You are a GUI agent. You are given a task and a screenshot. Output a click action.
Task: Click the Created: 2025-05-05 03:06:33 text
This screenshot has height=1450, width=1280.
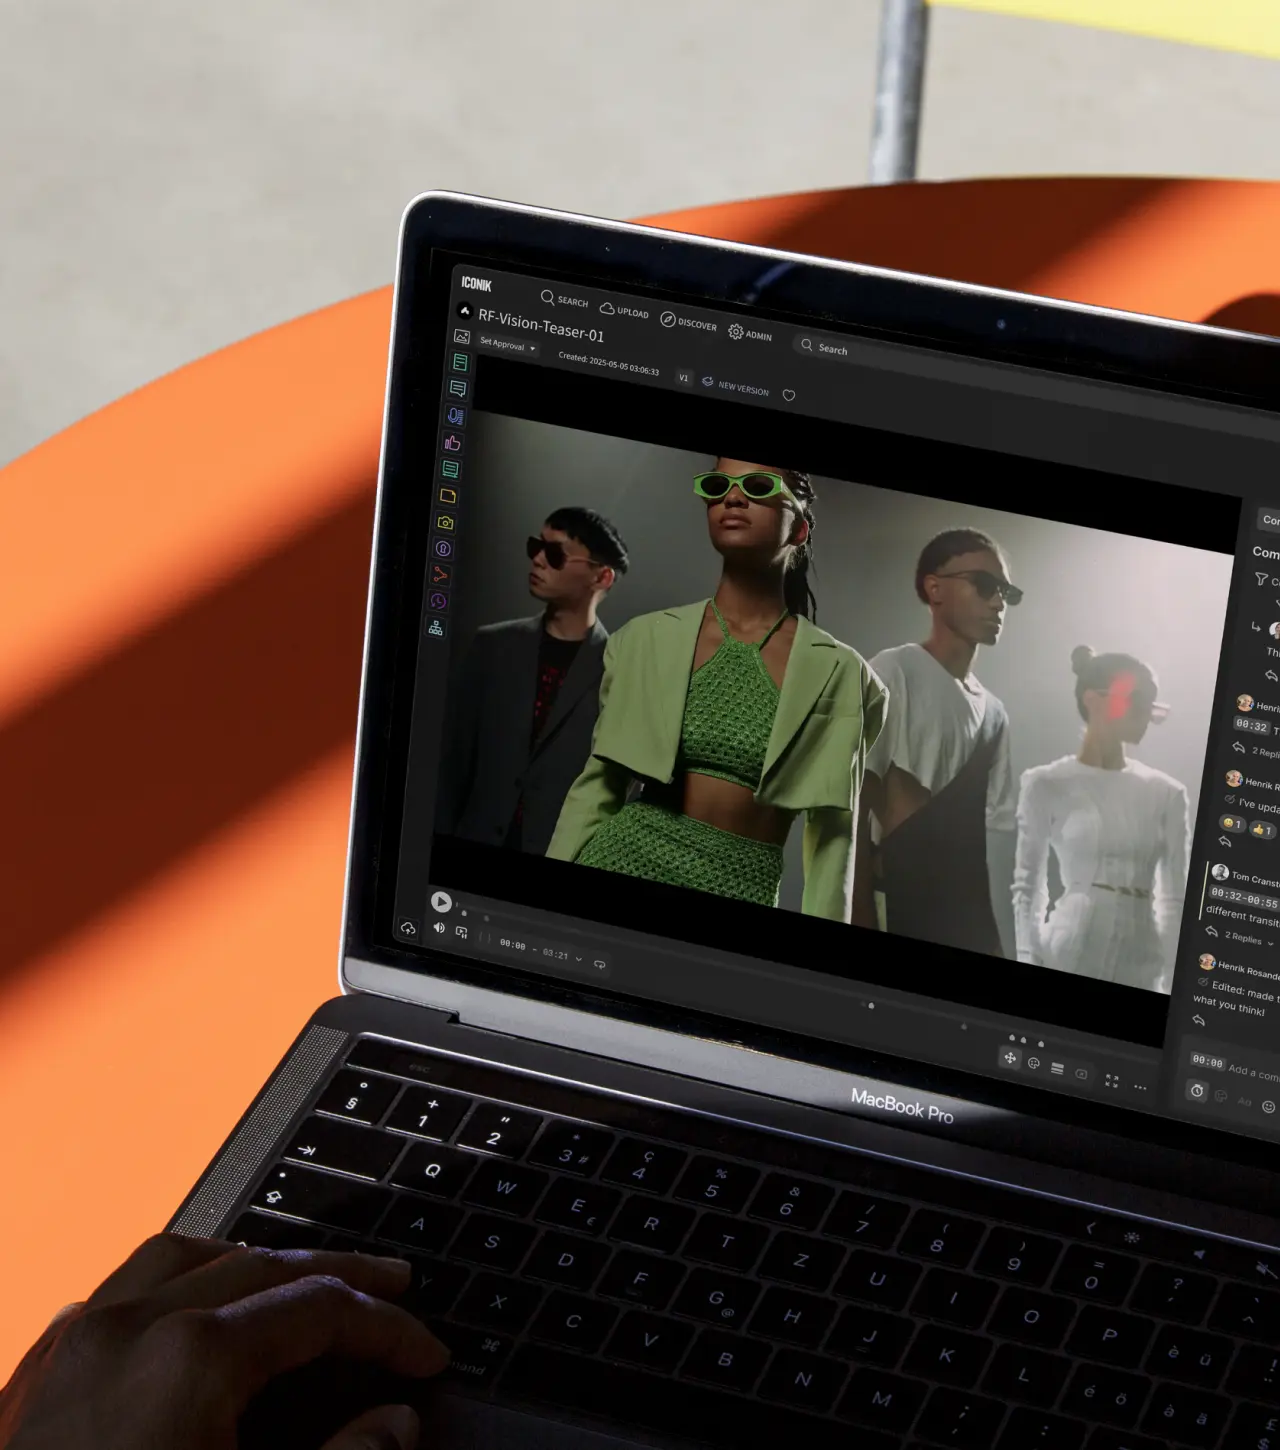(608, 363)
